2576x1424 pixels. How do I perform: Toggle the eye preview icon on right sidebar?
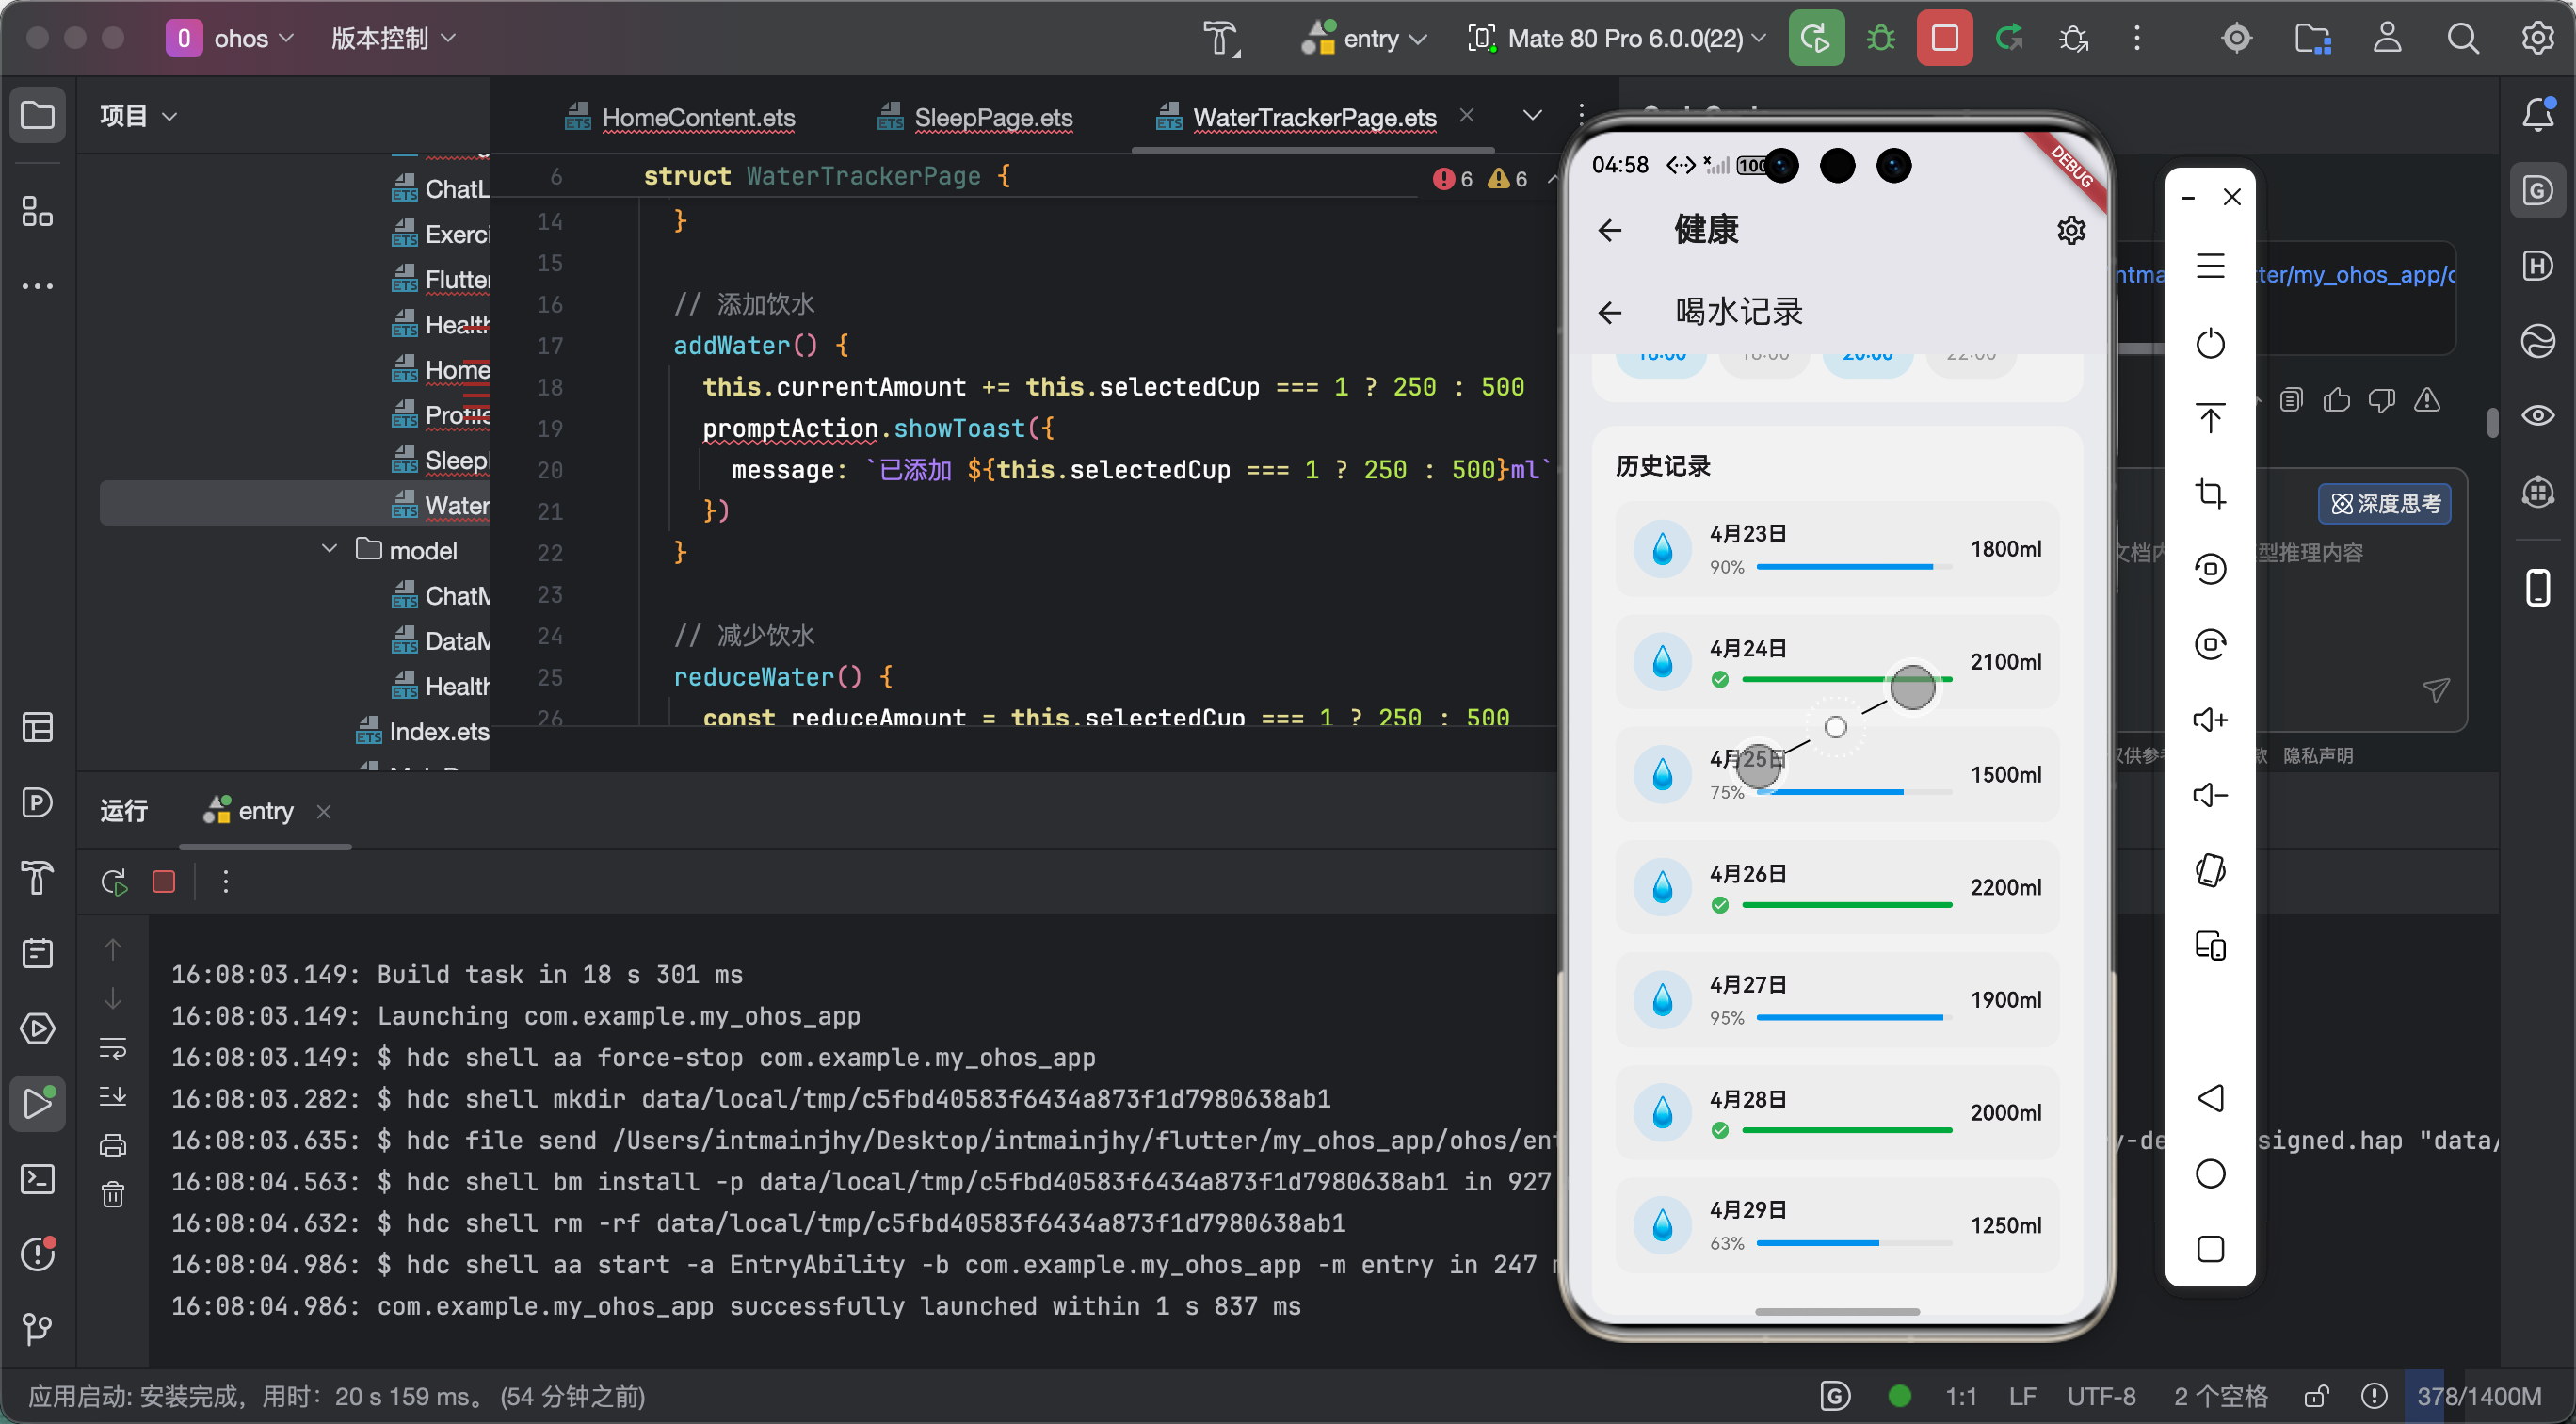2537,415
